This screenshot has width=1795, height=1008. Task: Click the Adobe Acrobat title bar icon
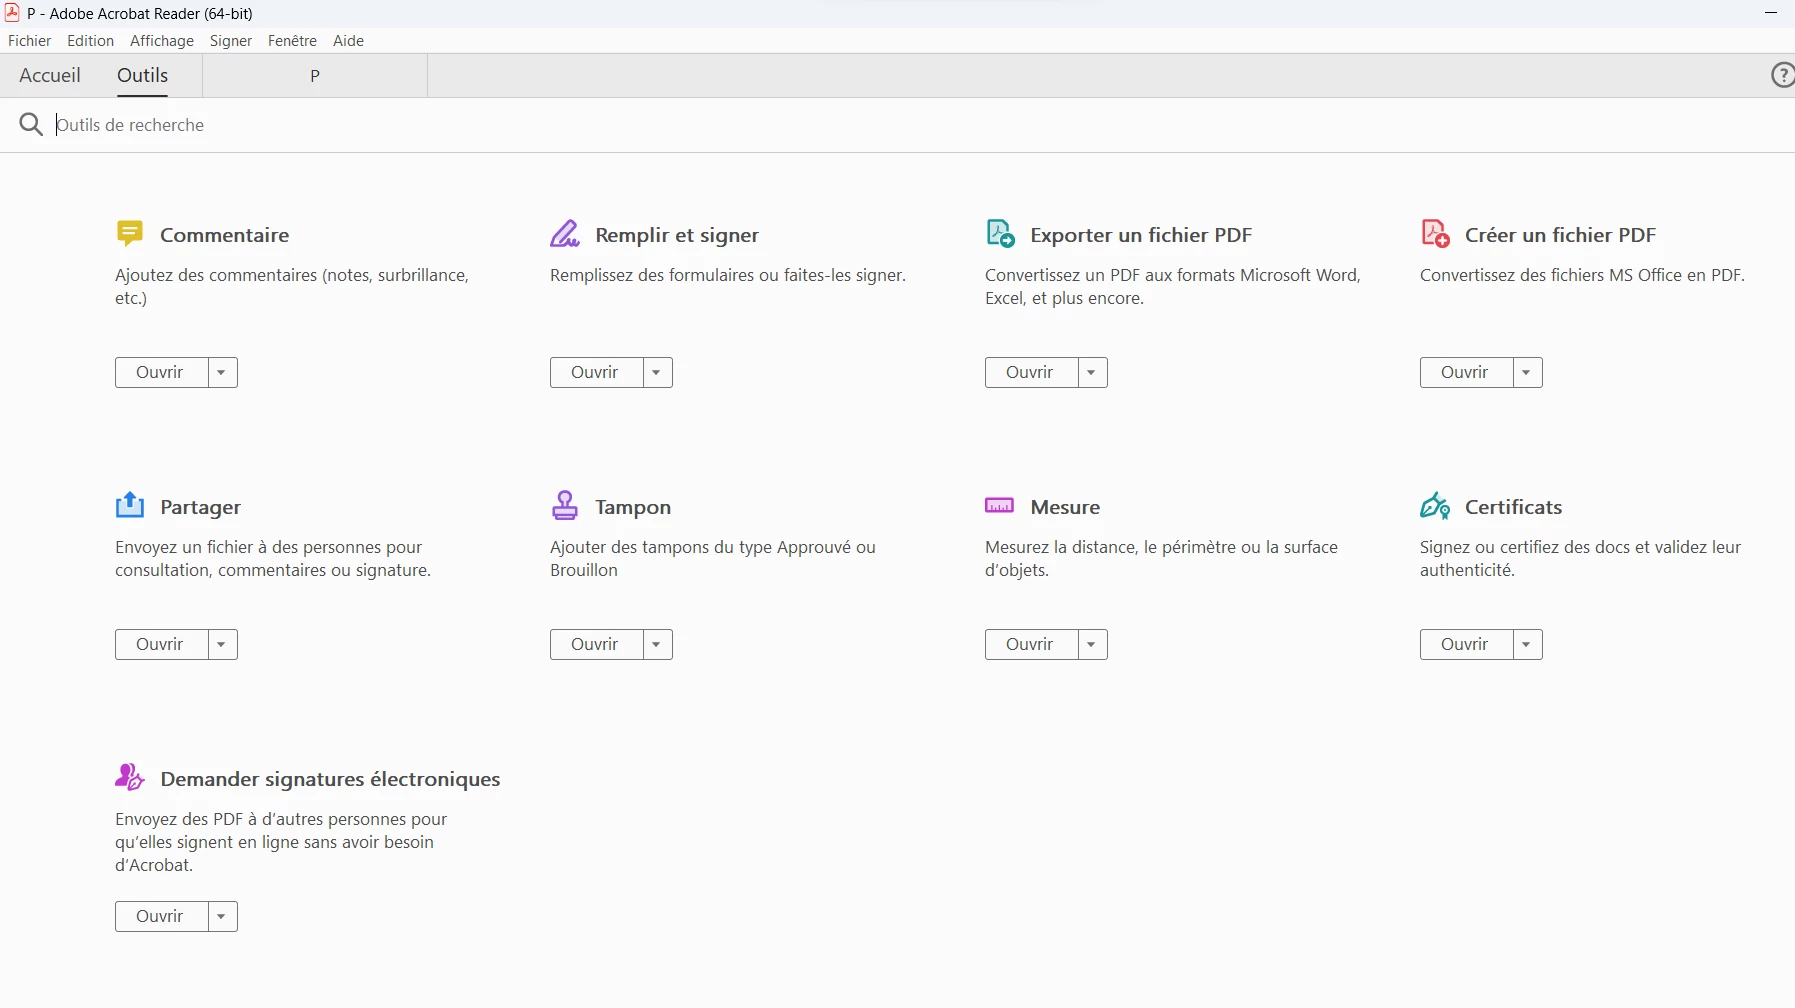(x=12, y=13)
